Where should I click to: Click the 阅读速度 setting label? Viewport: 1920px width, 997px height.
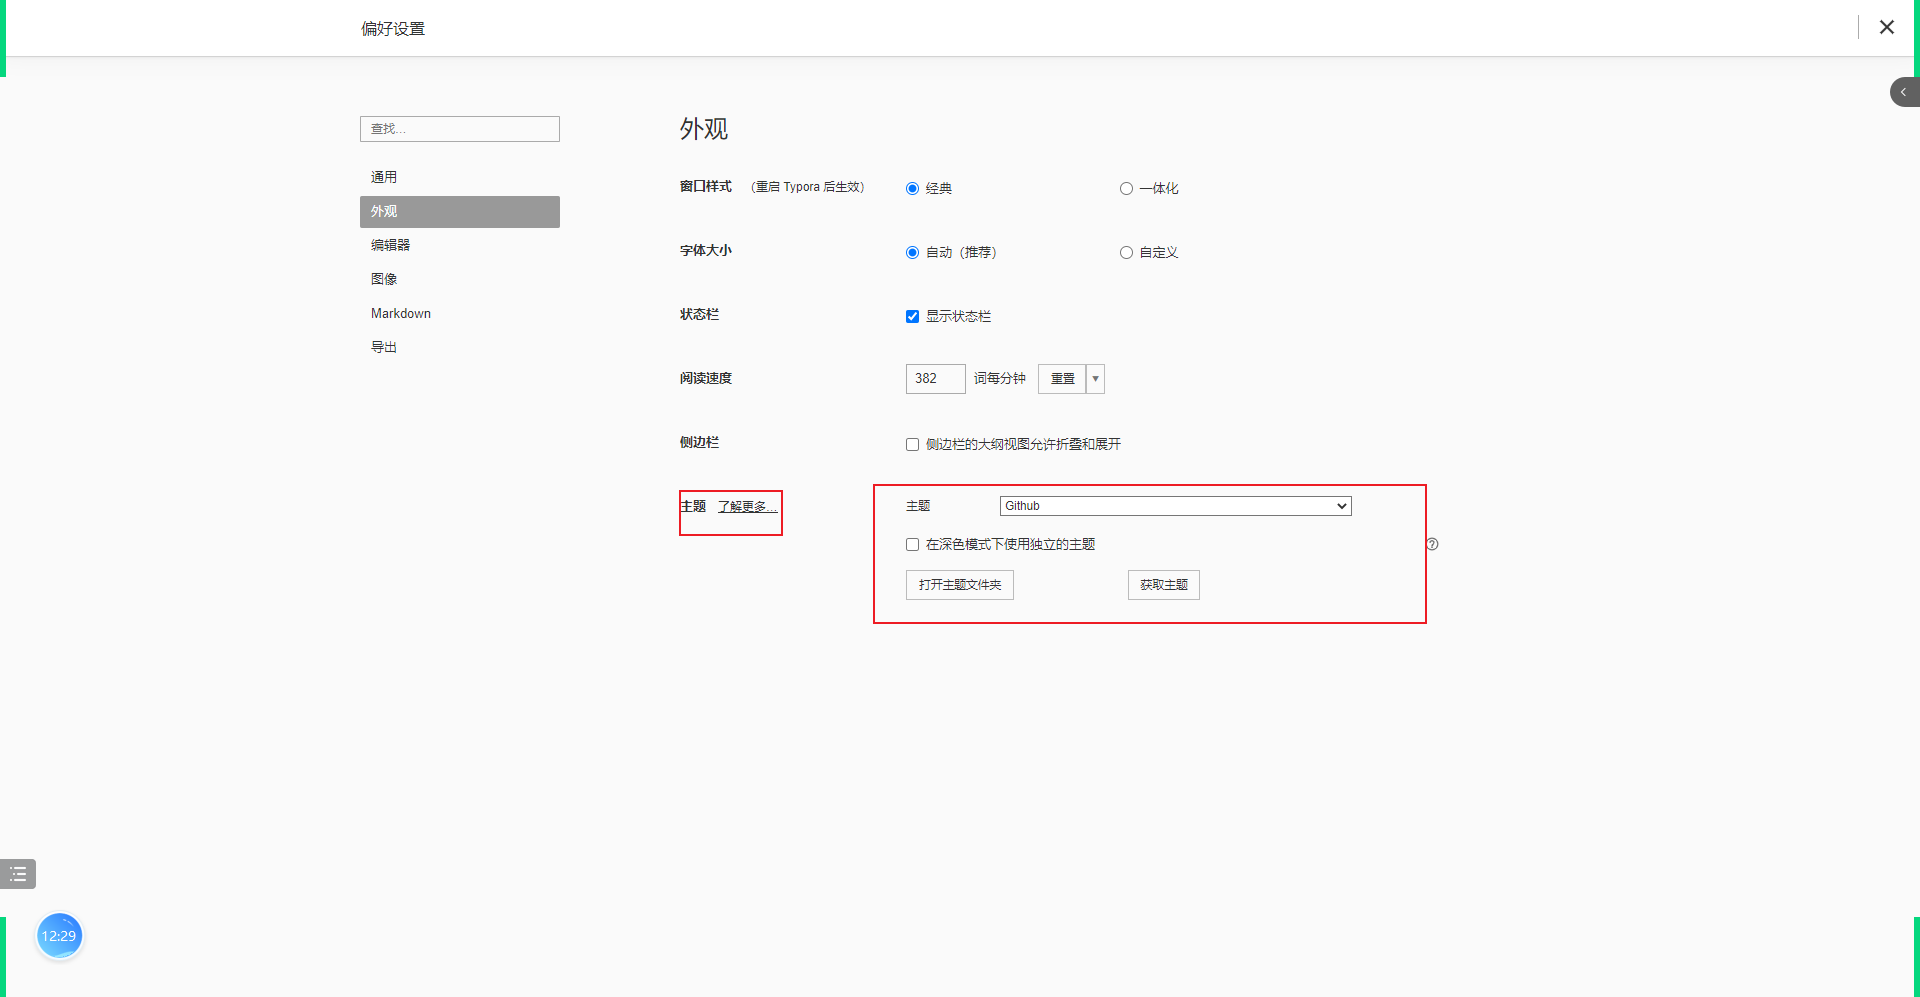coord(706,379)
